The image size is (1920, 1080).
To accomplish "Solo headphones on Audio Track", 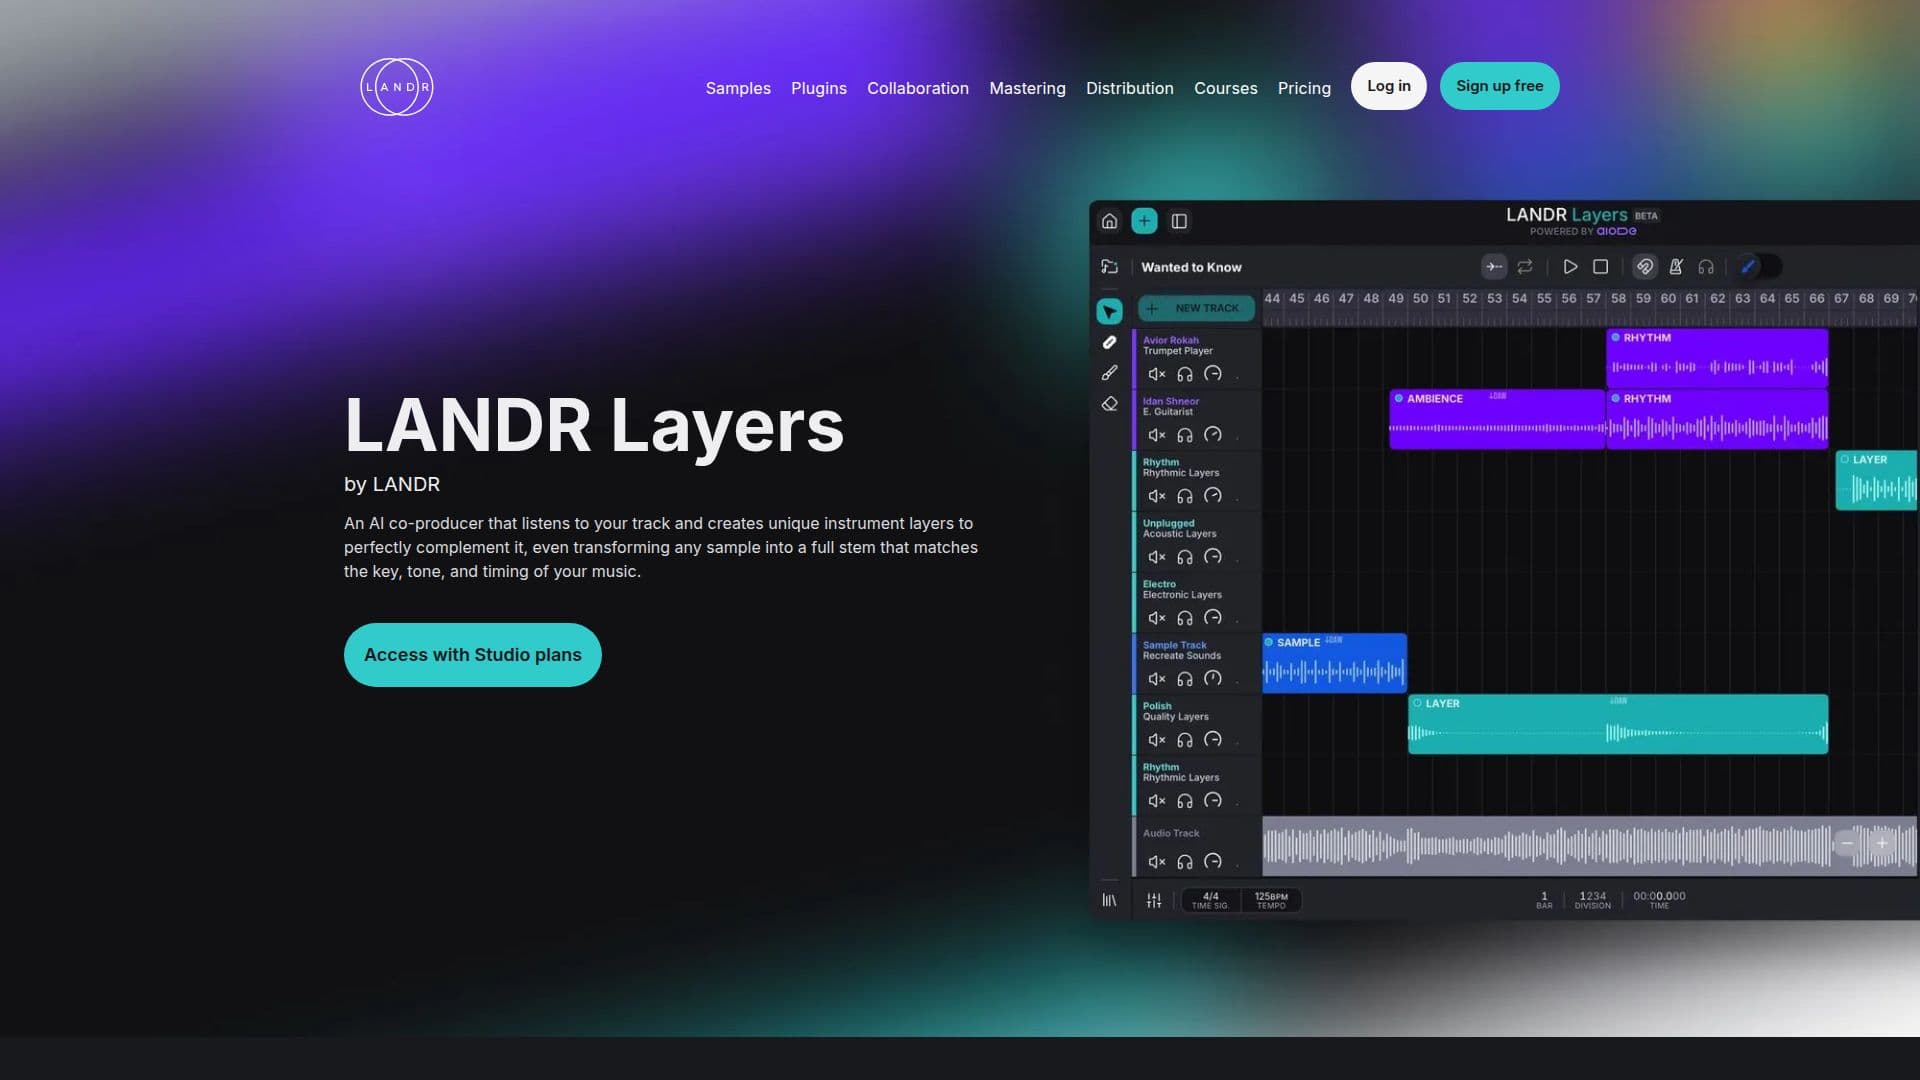I will coord(1185,862).
